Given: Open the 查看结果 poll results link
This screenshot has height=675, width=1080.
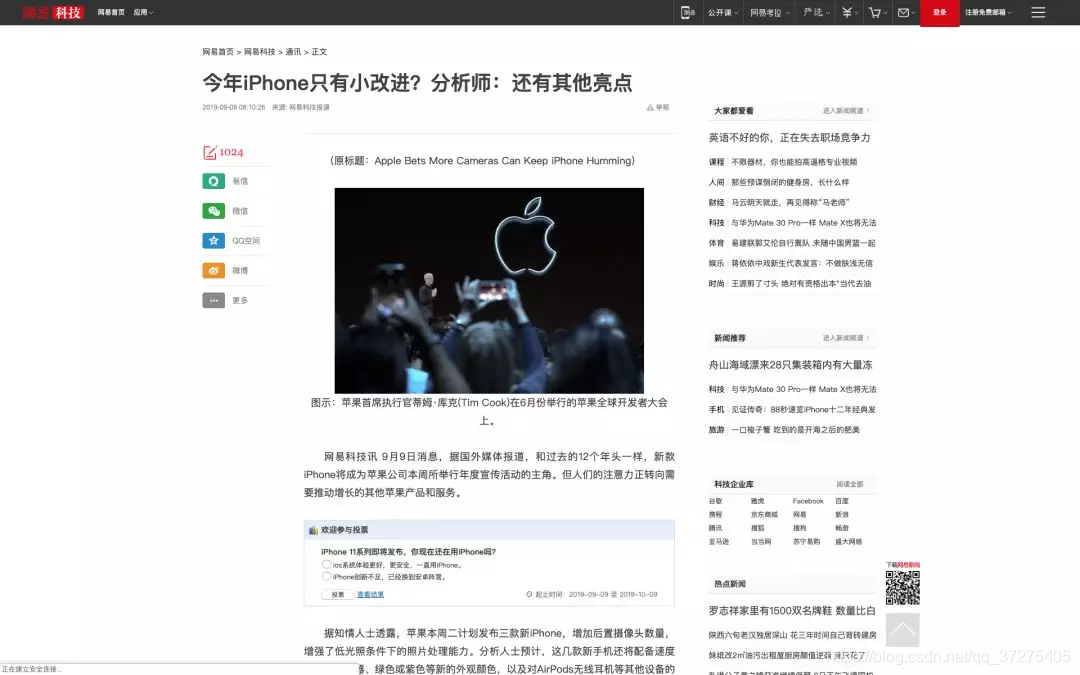Looking at the screenshot, I should tap(371, 594).
